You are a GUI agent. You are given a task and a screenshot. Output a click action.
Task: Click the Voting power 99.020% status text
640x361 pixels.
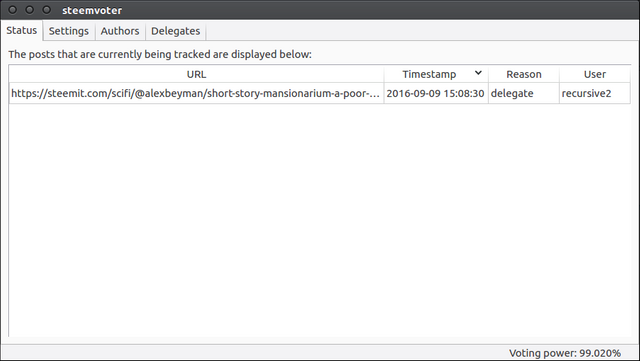[x=564, y=353]
